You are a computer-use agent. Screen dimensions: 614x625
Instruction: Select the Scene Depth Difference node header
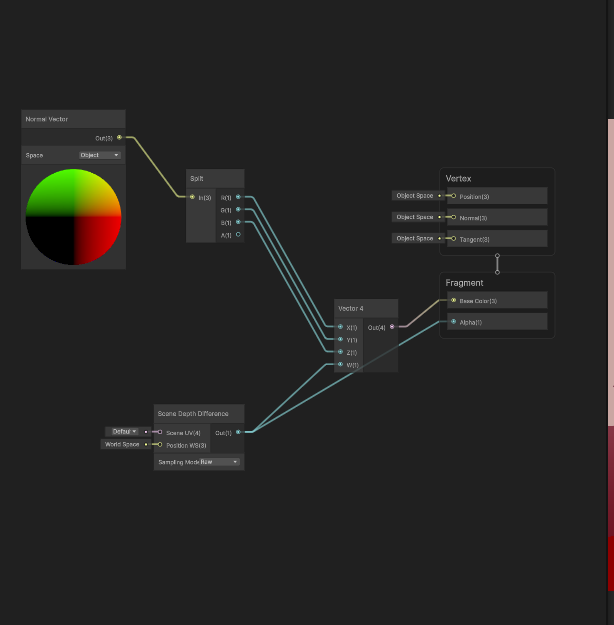[193, 413]
